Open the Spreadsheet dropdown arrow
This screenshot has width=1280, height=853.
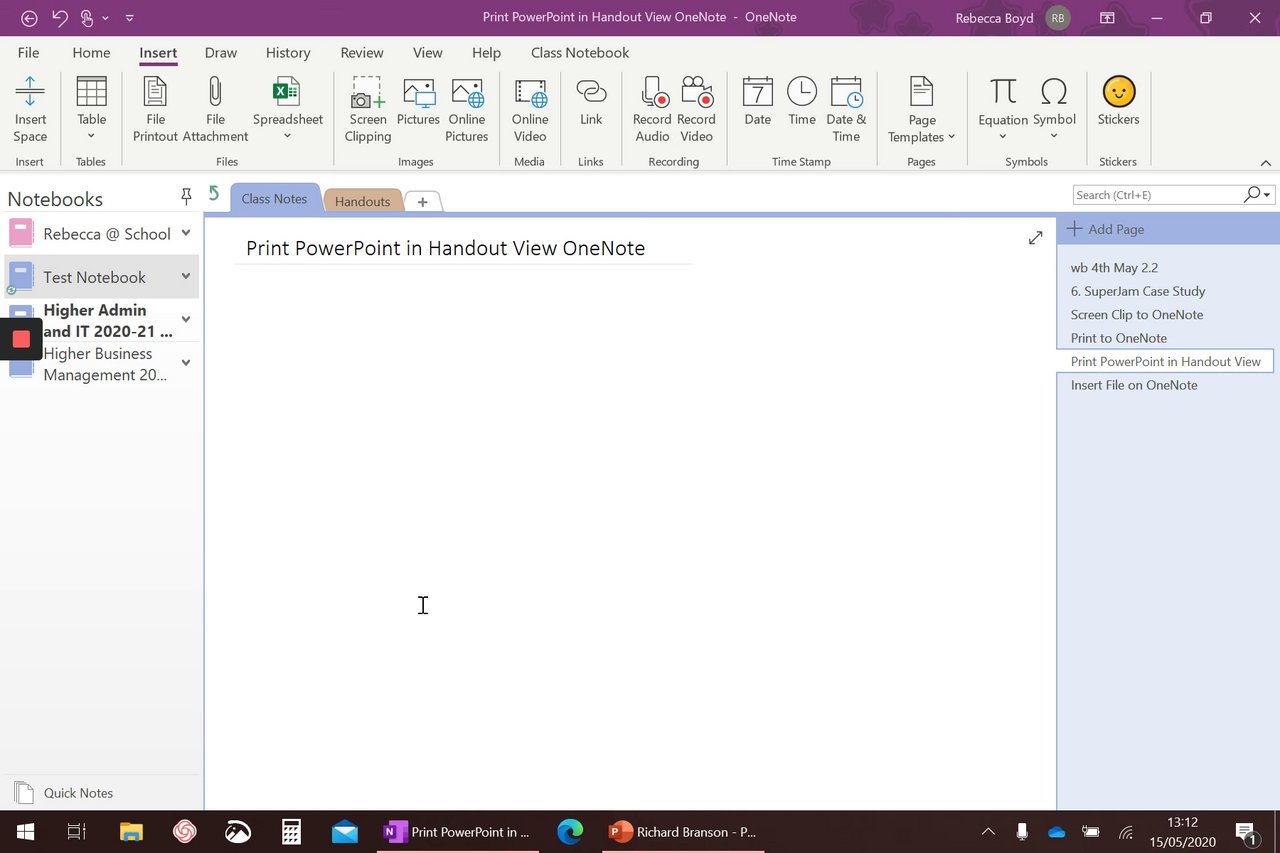coord(287,137)
